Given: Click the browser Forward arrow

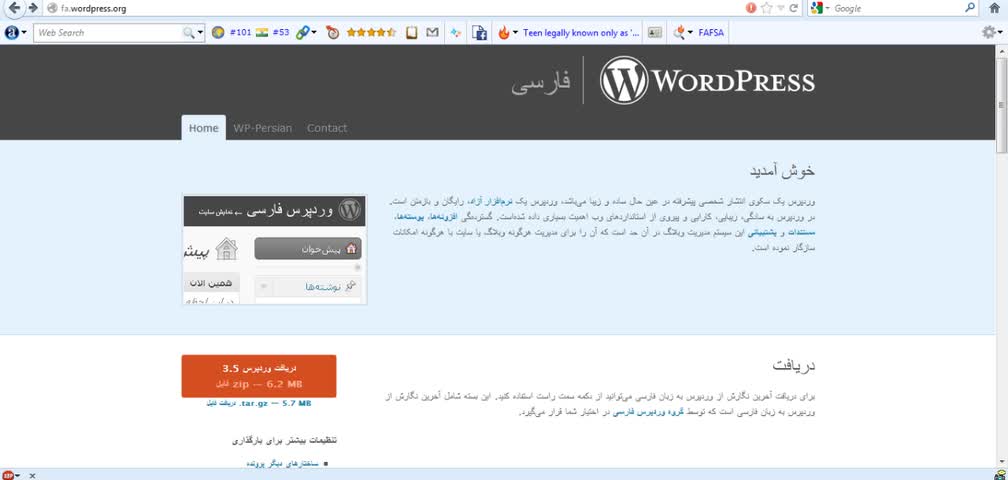Looking at the screenshot, I should pyautogui.click(x=33, y=8).
